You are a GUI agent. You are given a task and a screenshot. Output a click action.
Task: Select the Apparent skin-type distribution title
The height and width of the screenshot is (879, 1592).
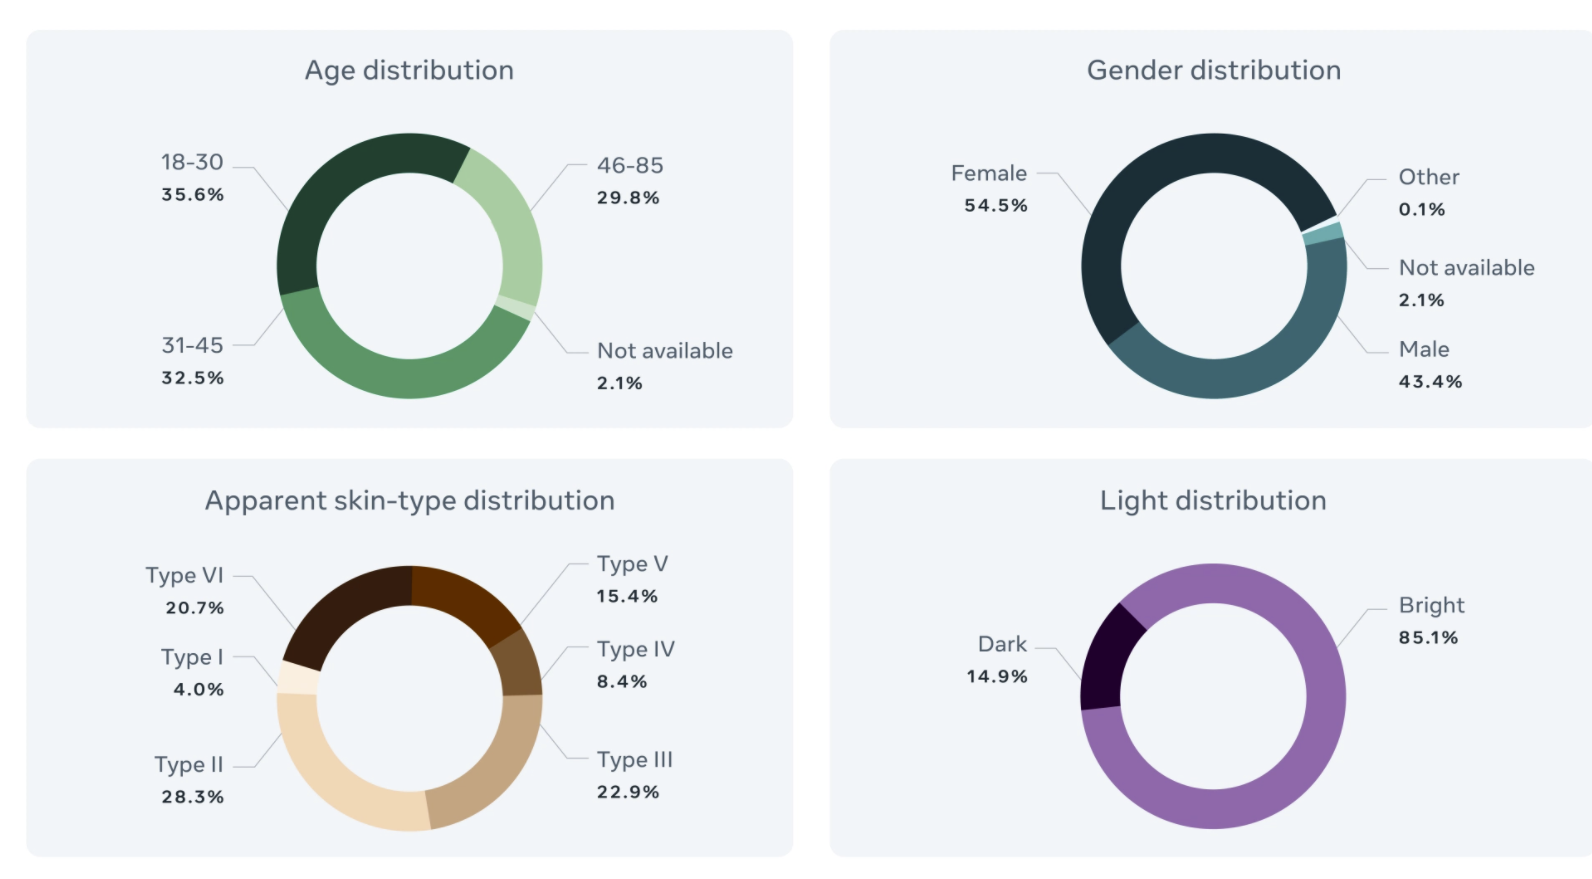pyautogui.click(x=409, y=500)
